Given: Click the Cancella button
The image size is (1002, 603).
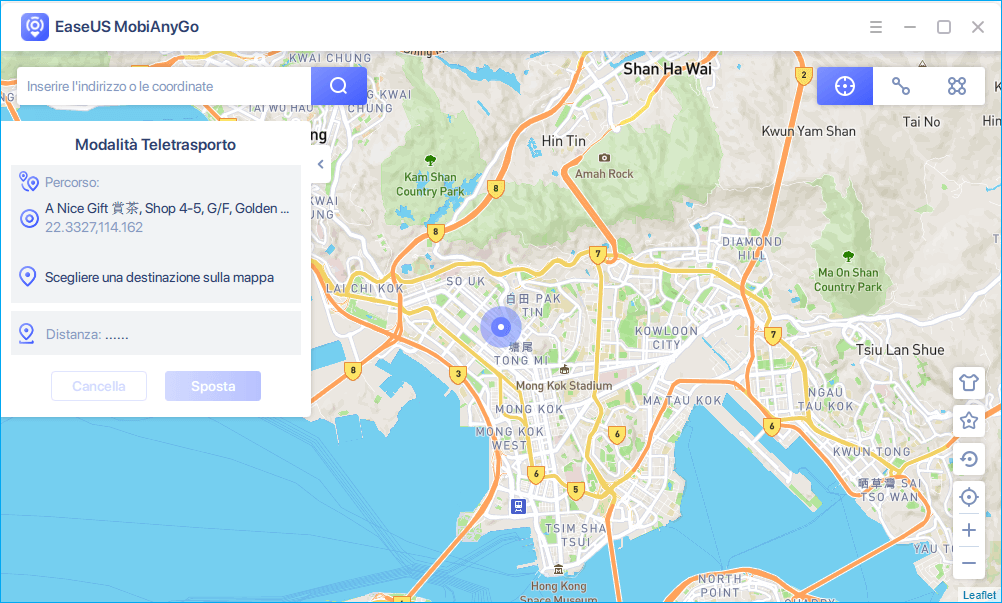Looking at the screenshot, I should point(99,386).
